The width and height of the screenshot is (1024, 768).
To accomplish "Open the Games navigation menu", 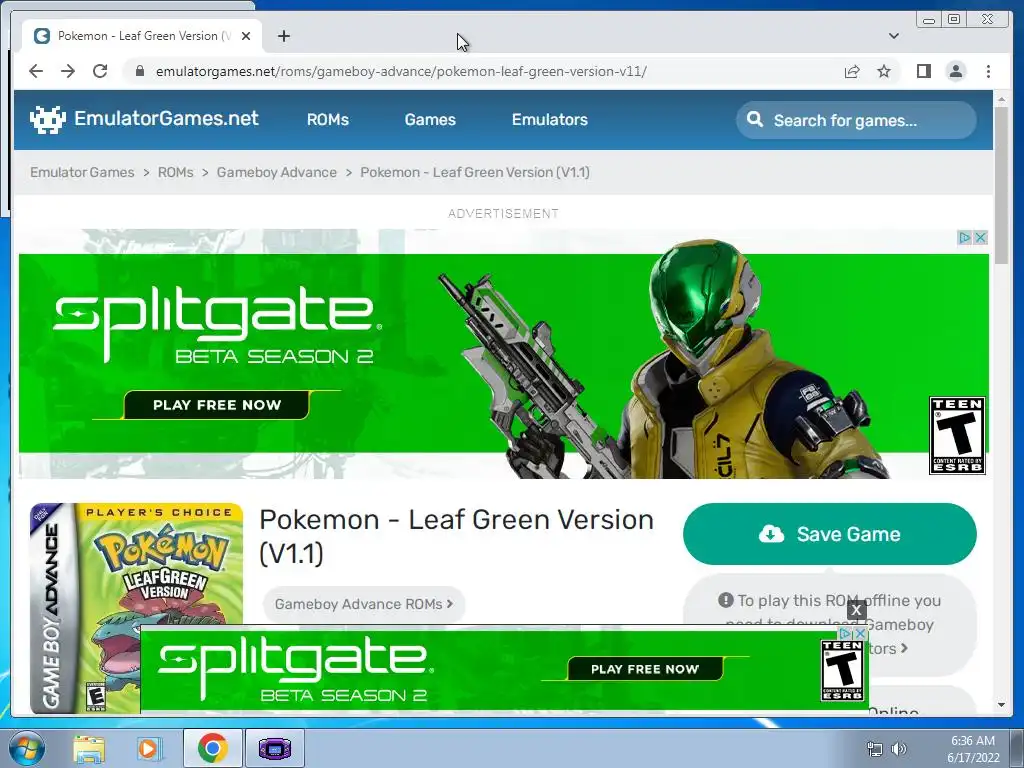I will tap(430, 120).
